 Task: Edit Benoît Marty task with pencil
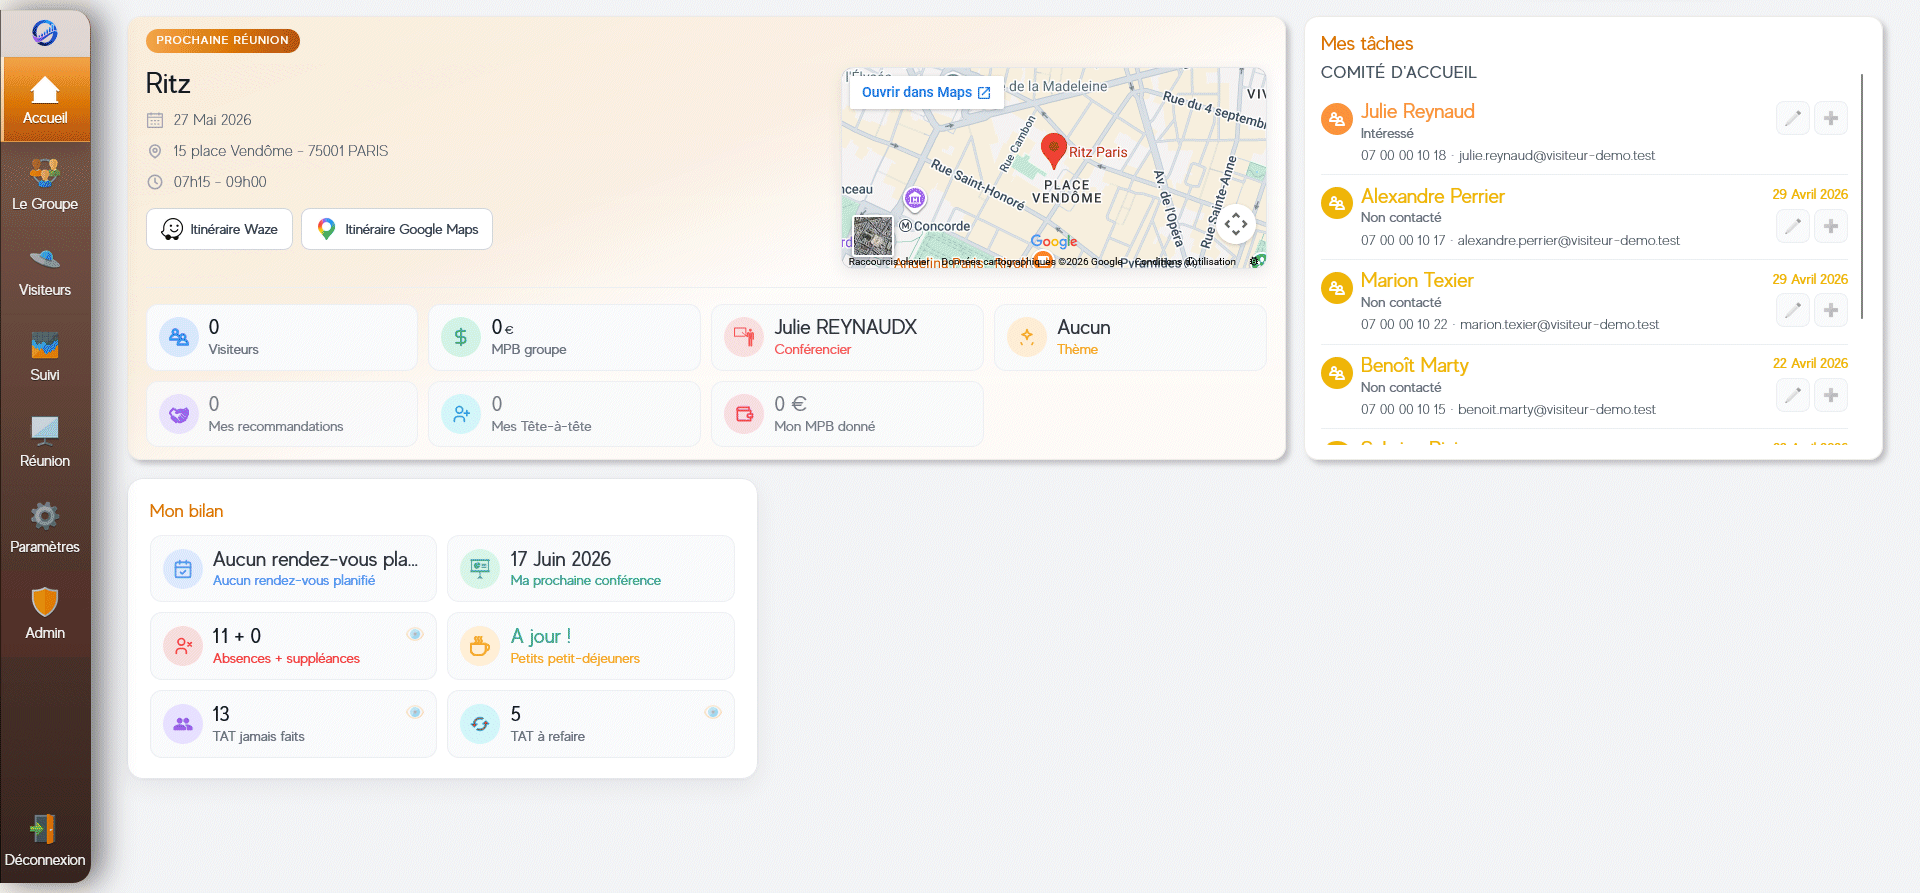(x=1793, y=395)
